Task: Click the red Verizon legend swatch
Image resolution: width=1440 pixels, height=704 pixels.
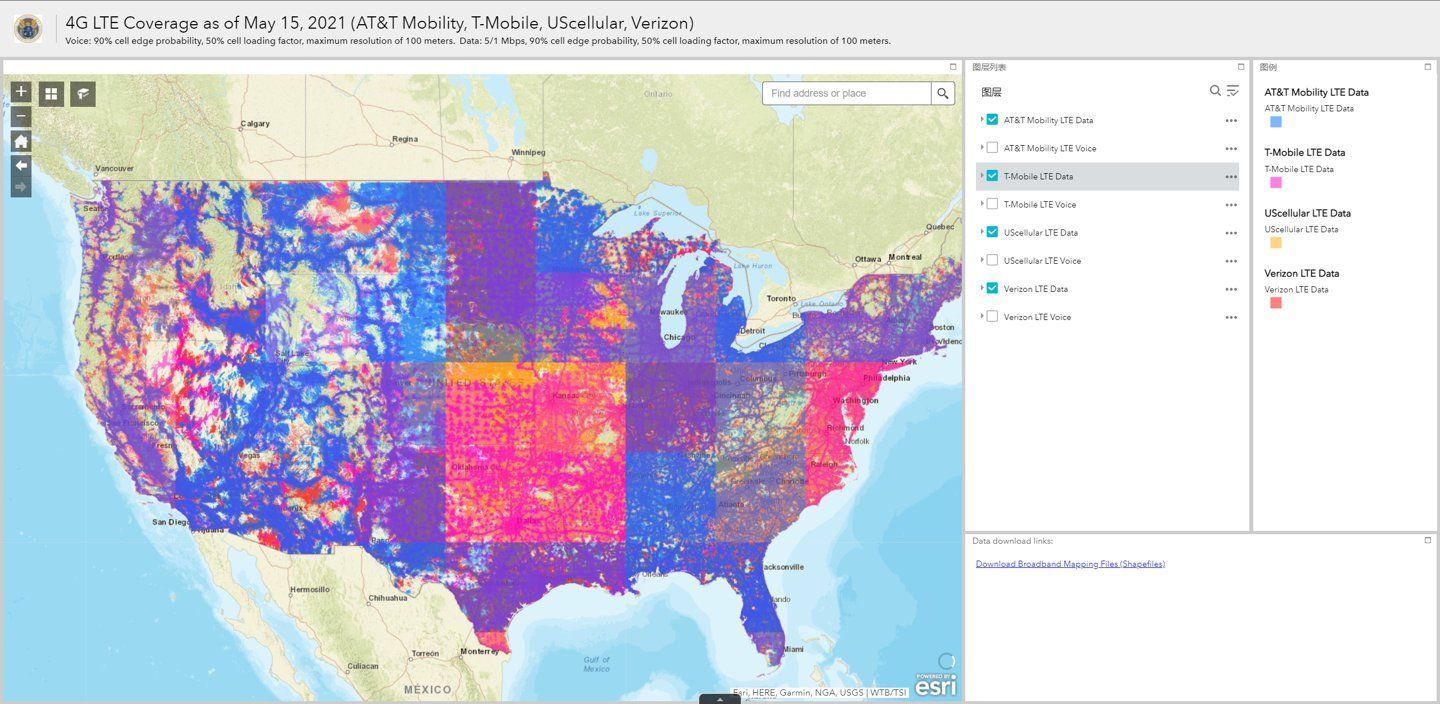Action: (x=1276, y=302)
